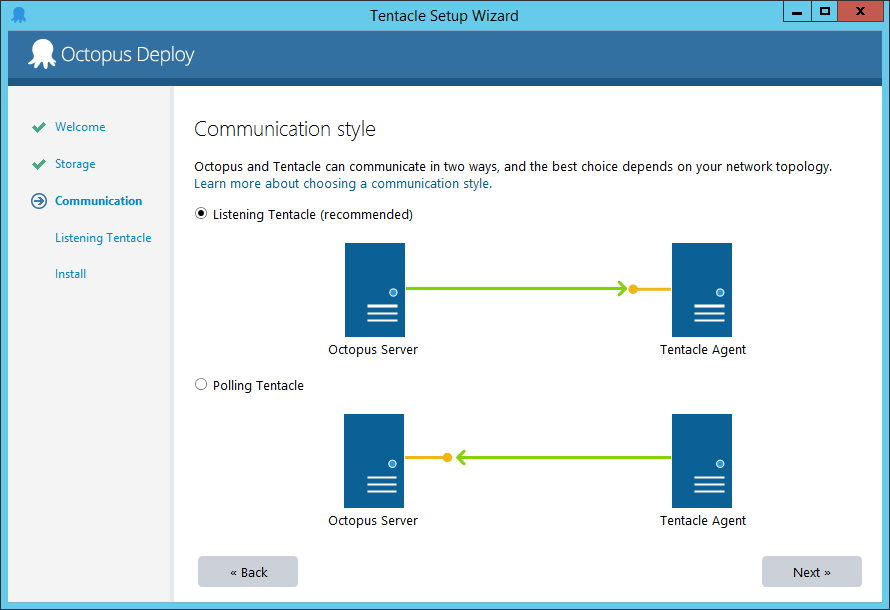Viewport: 890px width, 610px height.
Task: Click the Octopus Server icon in the Listening diagram
Action: click(x=374, y=289)
